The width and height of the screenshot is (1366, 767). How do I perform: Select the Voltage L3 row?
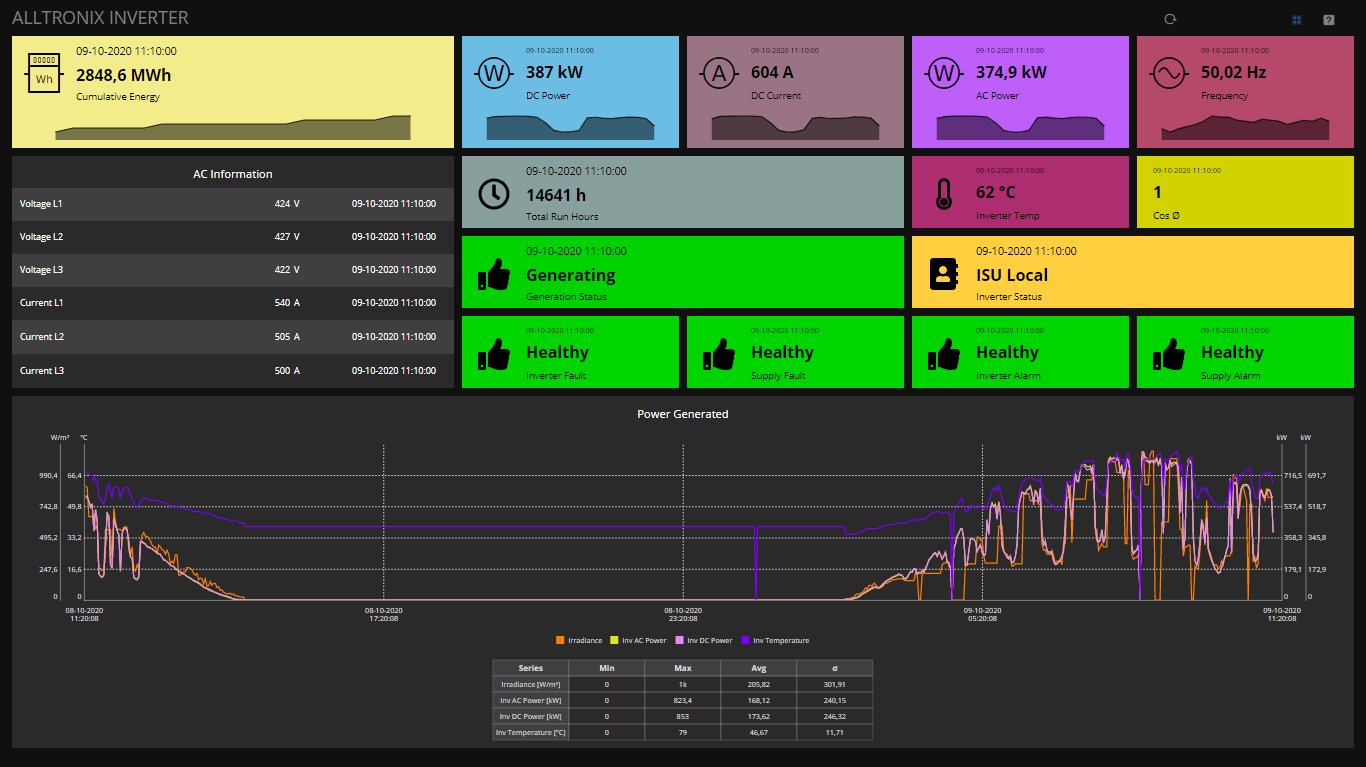pyautogui.click(x=233, y=270)
